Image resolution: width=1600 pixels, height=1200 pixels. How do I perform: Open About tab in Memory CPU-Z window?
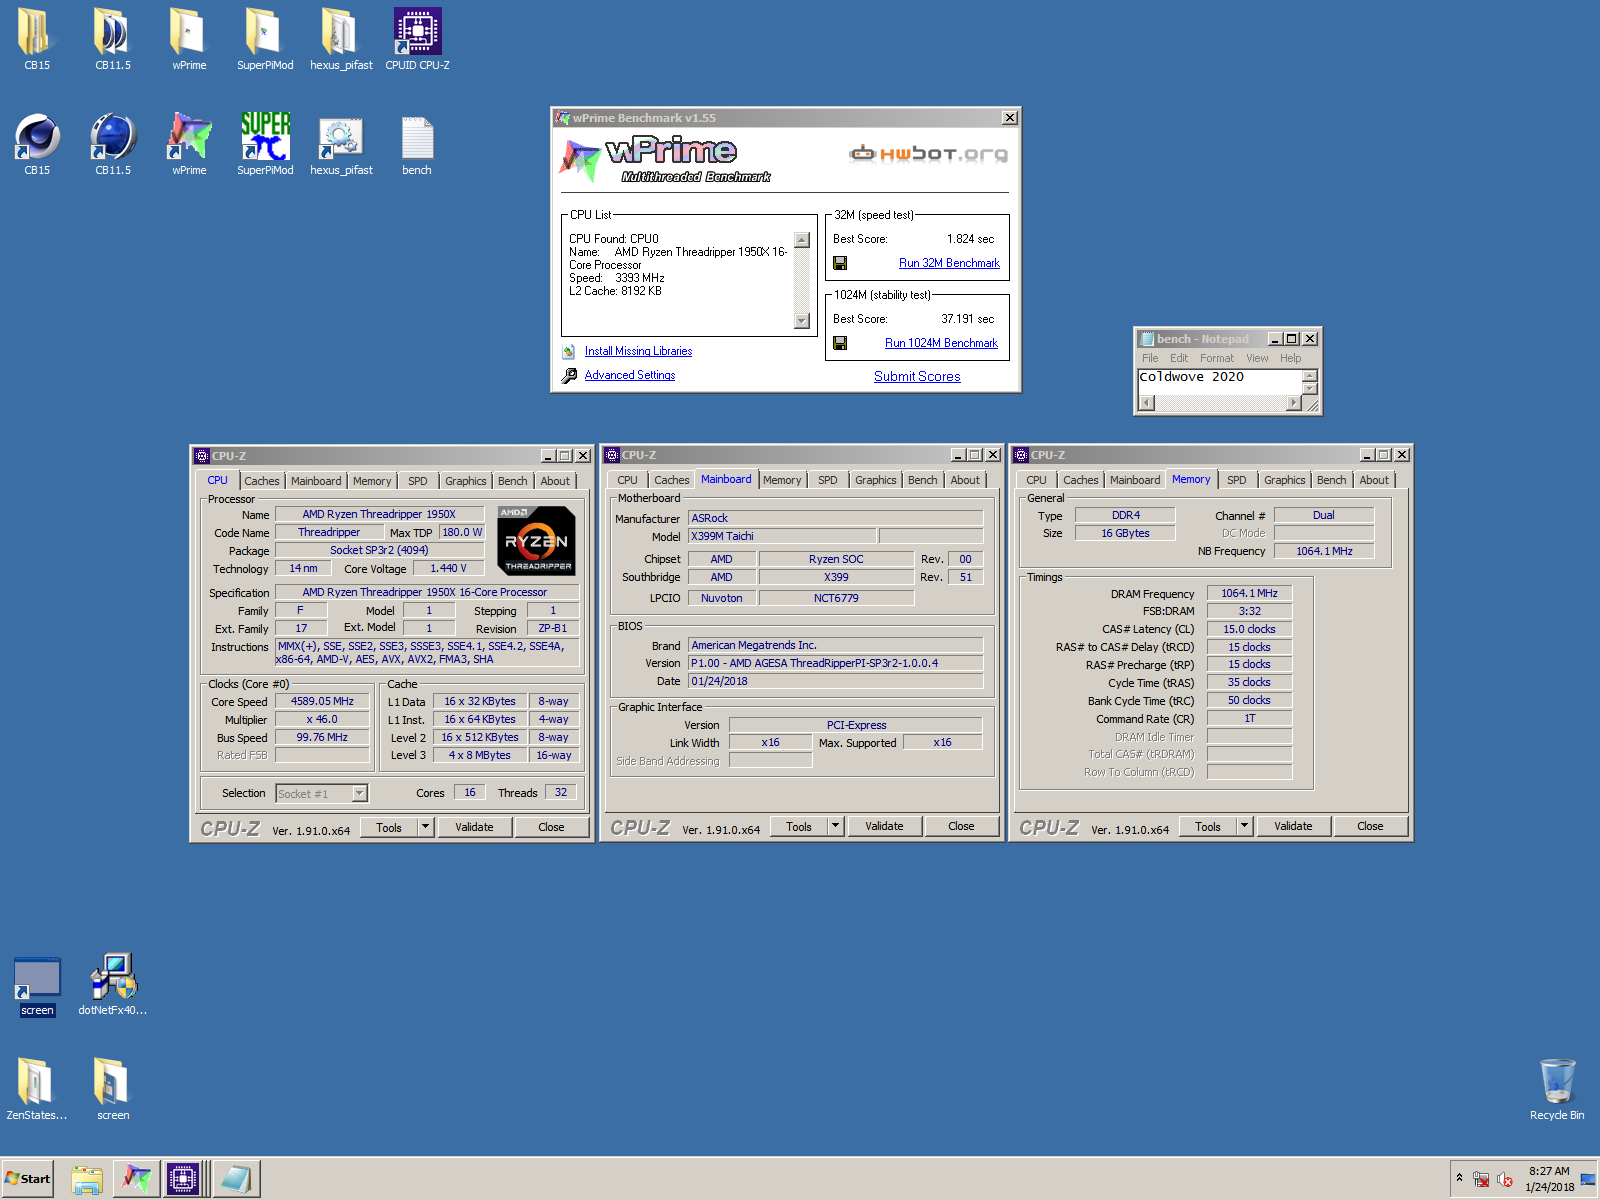[1374, 480]
